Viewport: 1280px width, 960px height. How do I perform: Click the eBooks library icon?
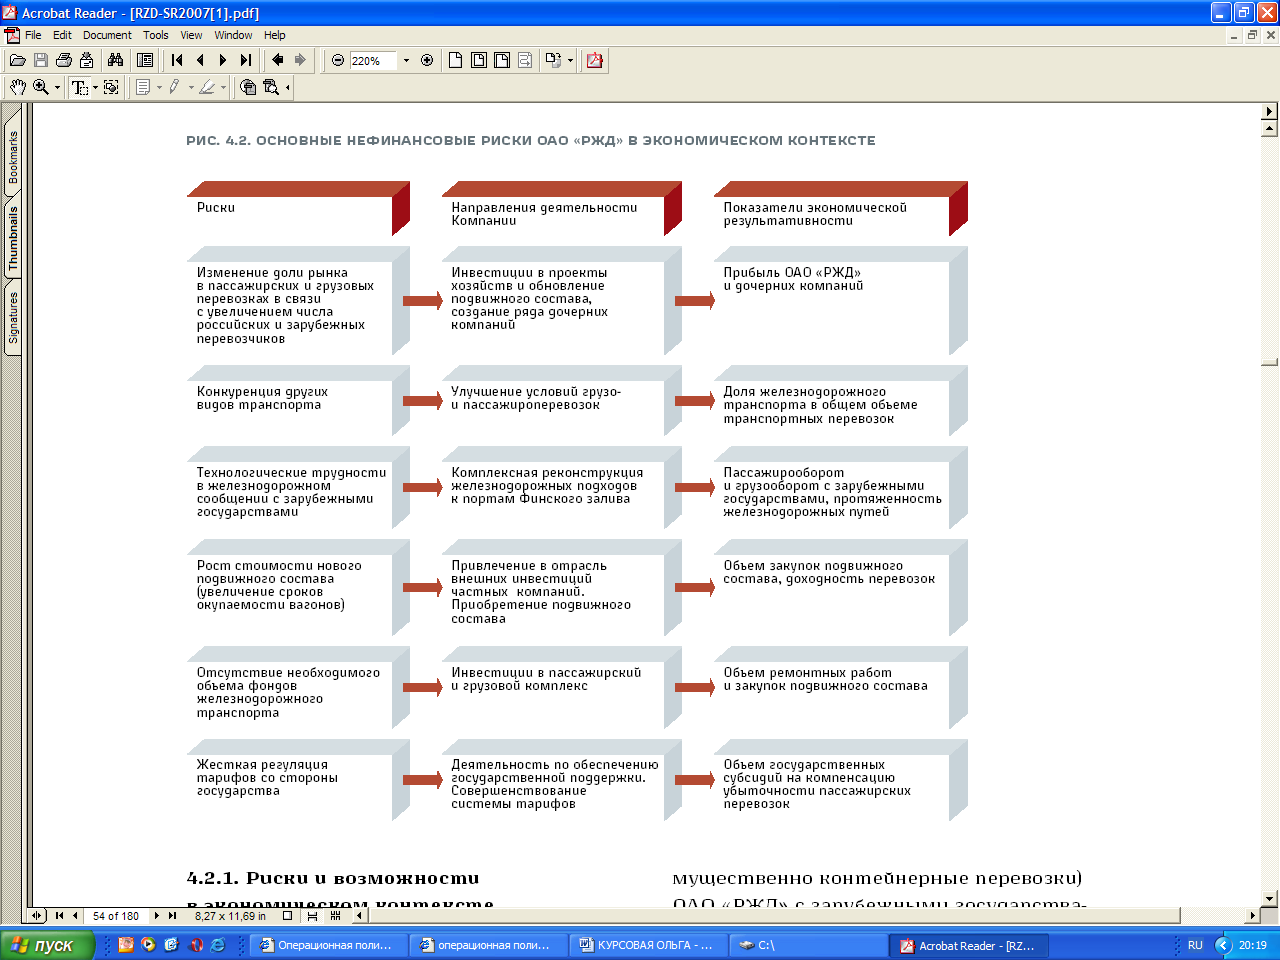(248, 87)
